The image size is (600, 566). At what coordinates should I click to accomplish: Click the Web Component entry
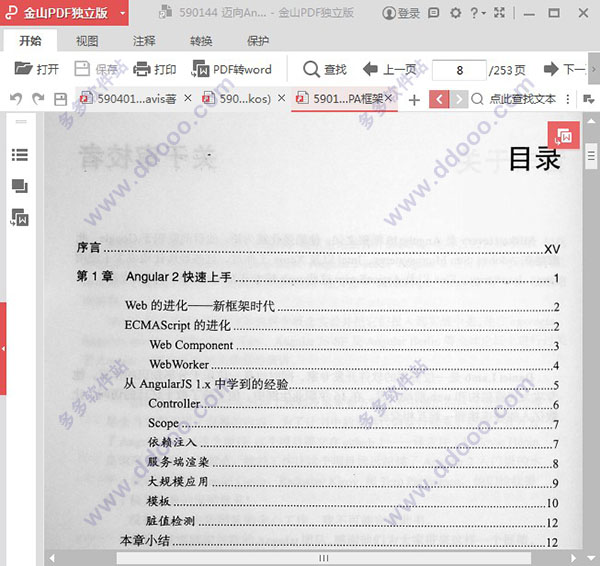(x=354, y=345)
